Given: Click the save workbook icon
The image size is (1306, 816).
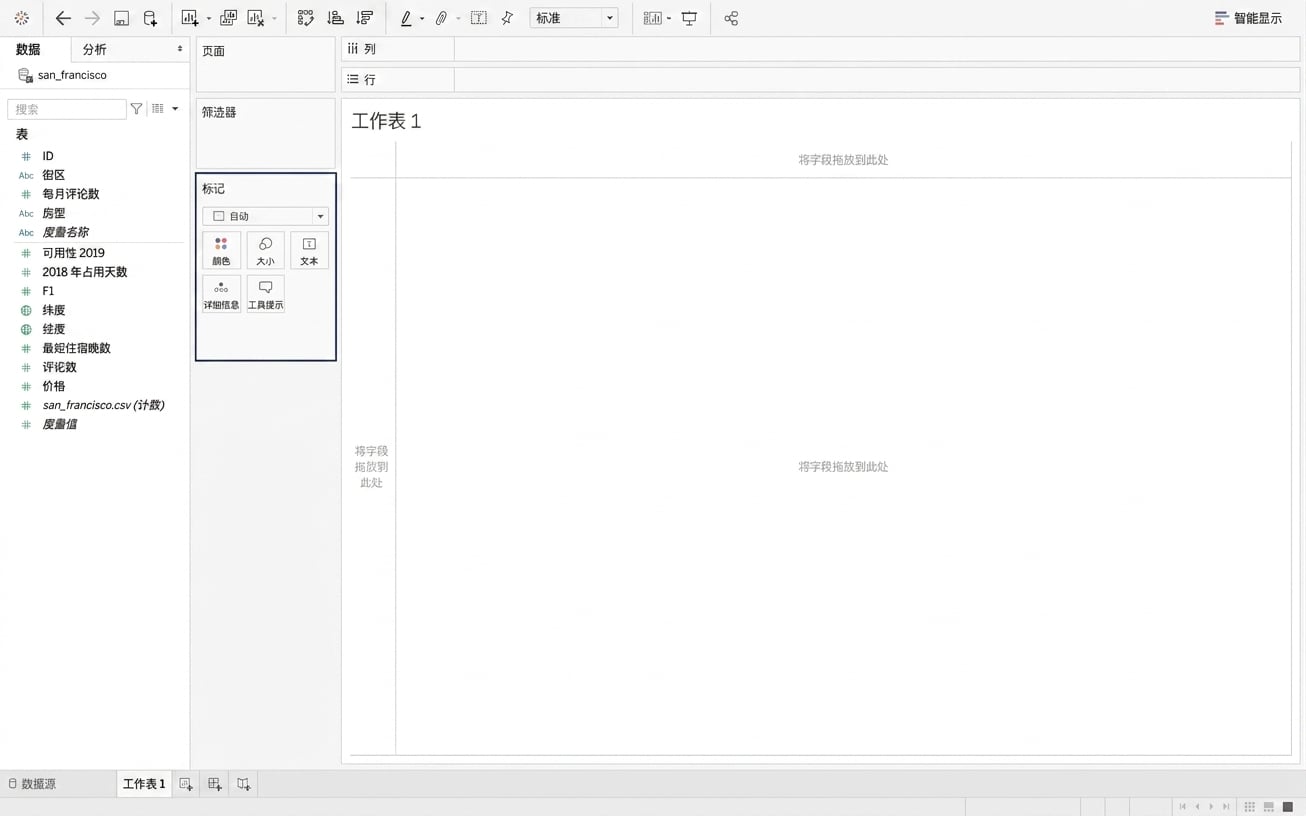Looking at the screenshot, I should [x=121, y=18].
